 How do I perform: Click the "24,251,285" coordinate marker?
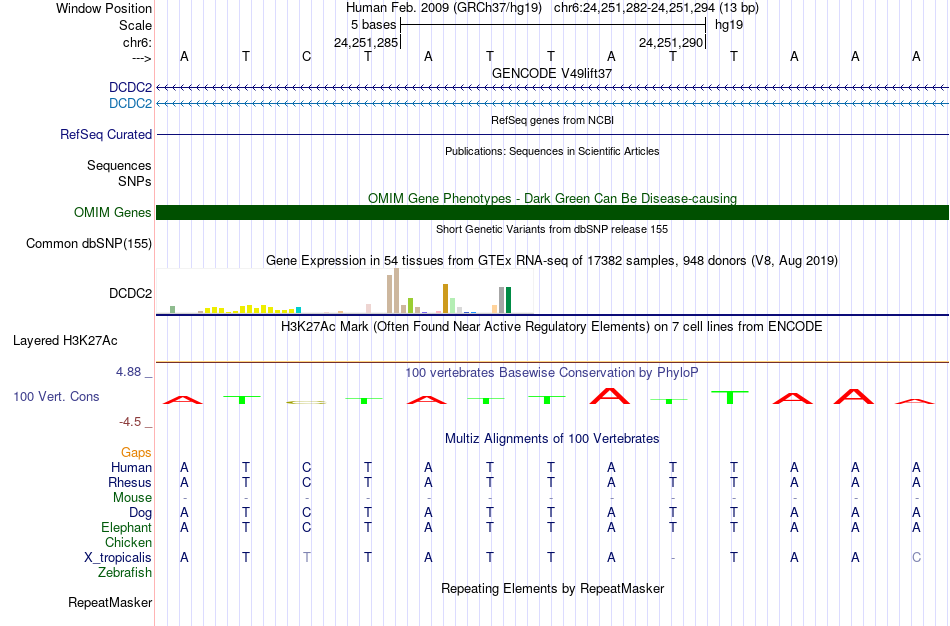(x=366, y=42)
